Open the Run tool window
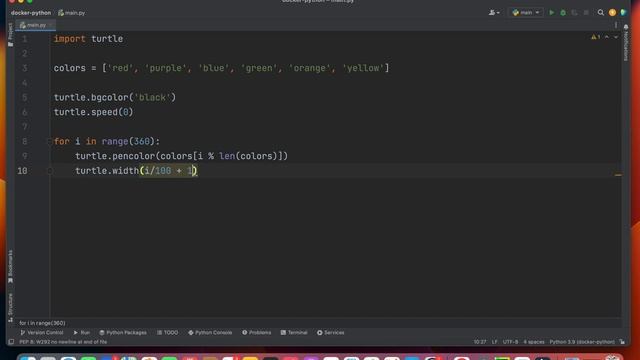This screenshot has height=360, width=640. click(82, 333)
